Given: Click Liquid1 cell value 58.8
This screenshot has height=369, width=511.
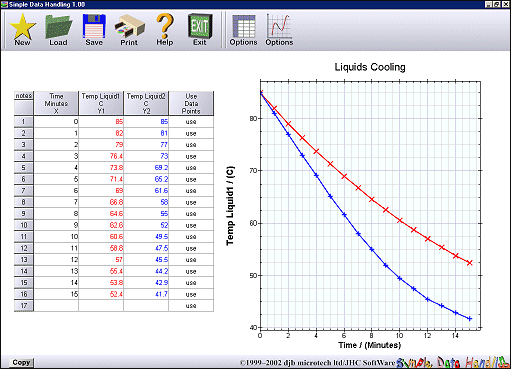Looking at the screenshot, I should (x=101, y=248).
